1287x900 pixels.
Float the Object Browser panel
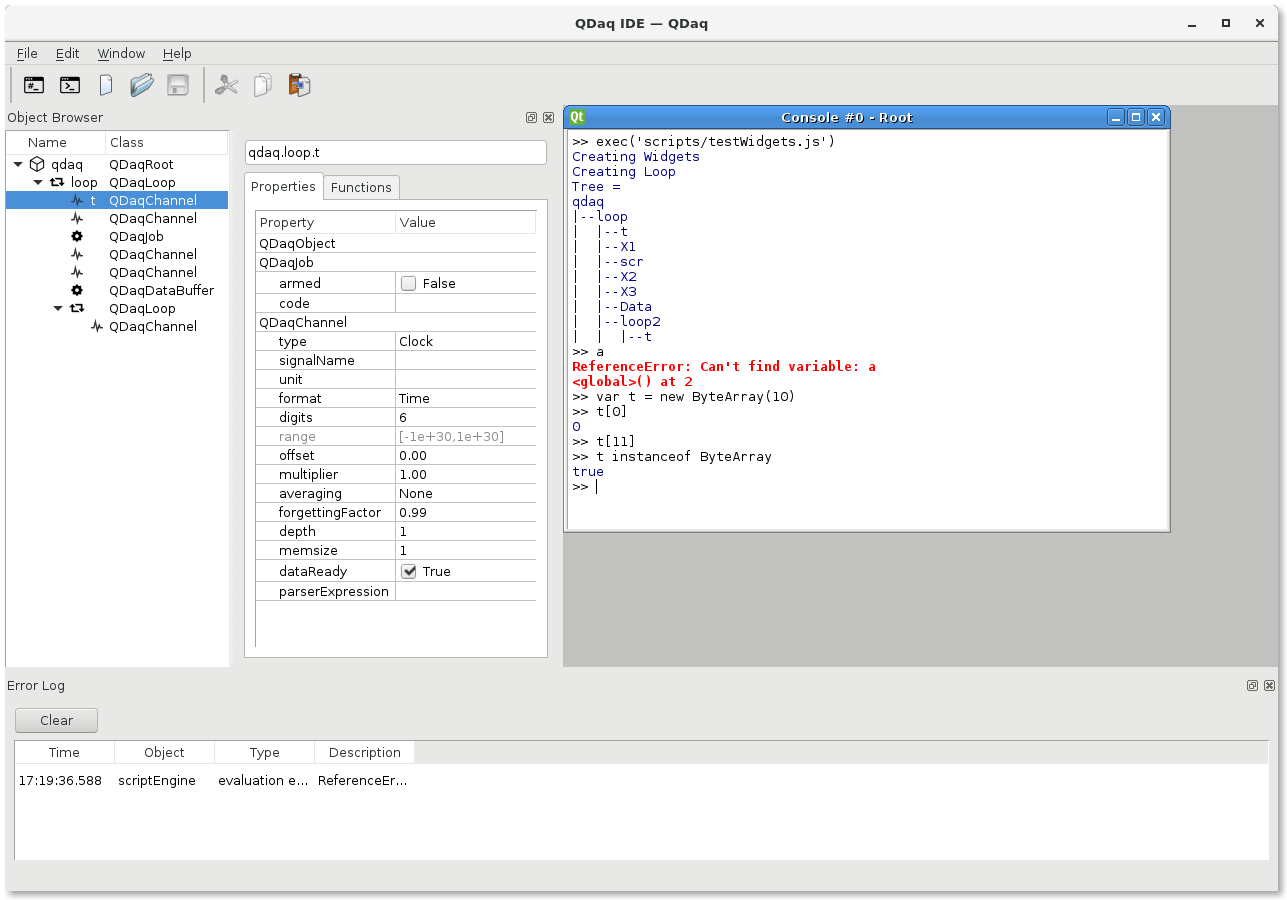[x=531, y=117]
